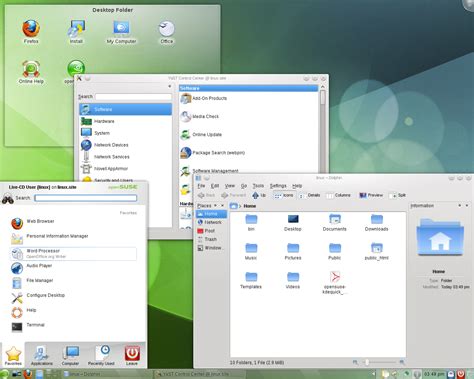Open Add-On Products module in YaST

204,98
